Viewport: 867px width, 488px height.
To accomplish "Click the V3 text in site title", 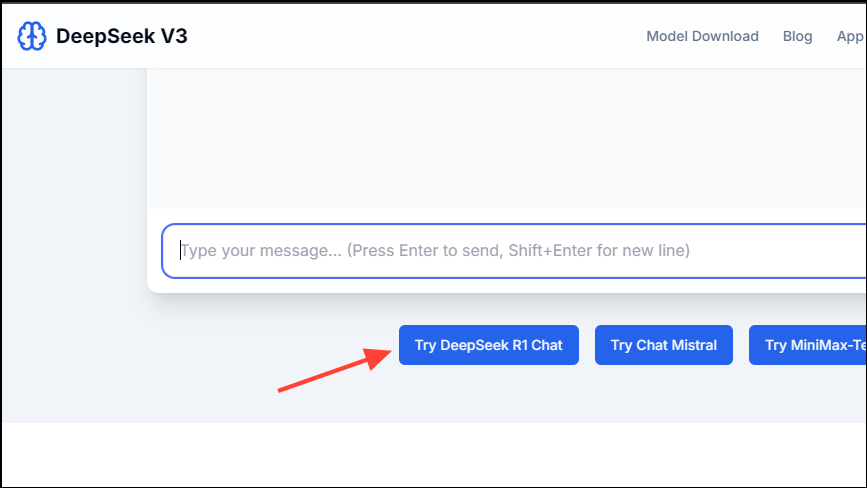I will [x=174, y=36].
